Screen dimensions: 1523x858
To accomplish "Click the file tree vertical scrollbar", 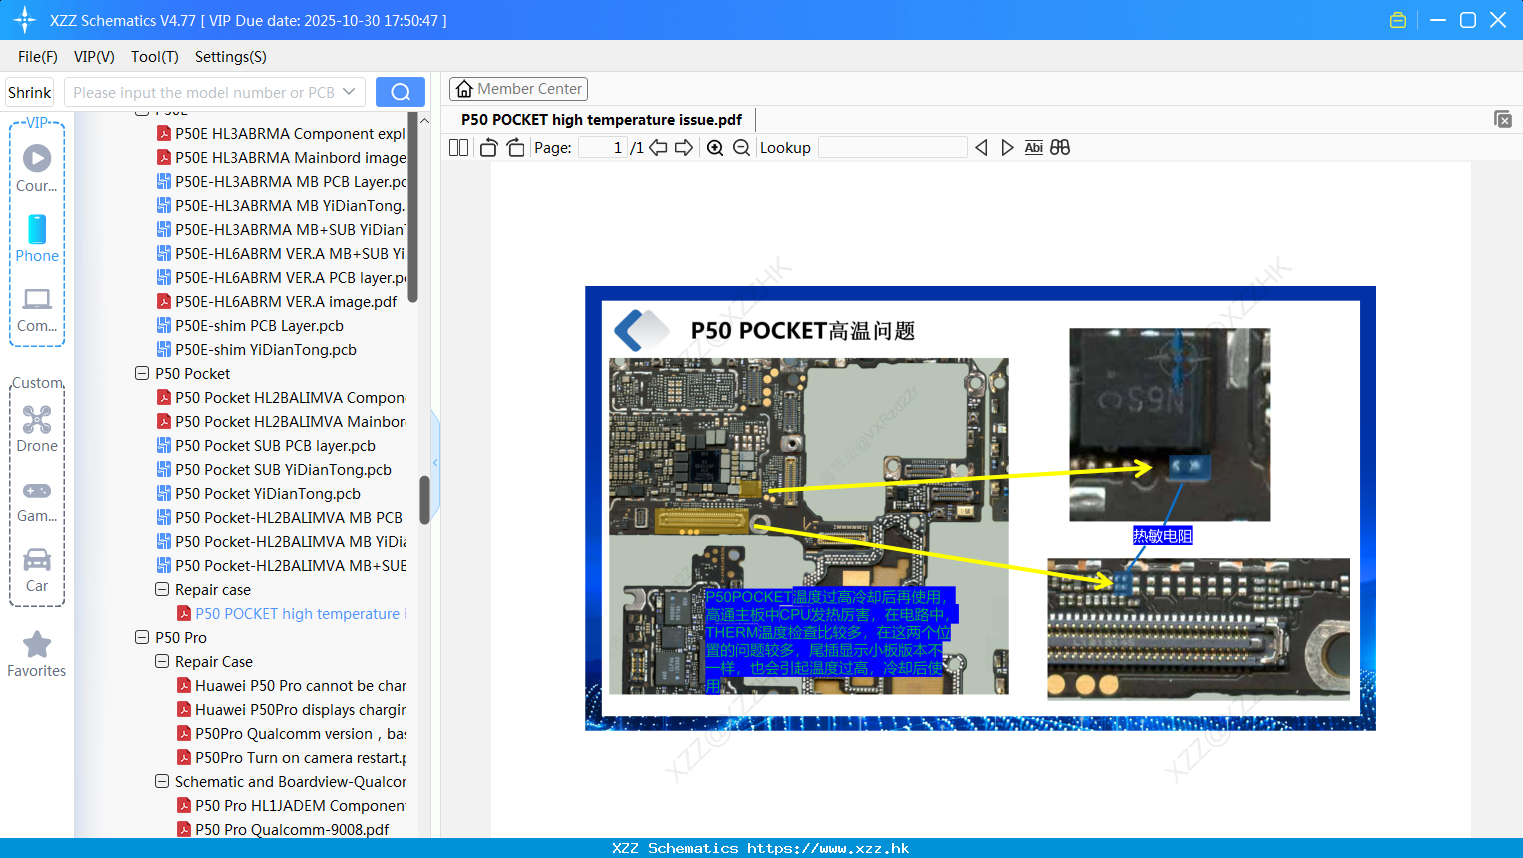I will click(424, 500).
